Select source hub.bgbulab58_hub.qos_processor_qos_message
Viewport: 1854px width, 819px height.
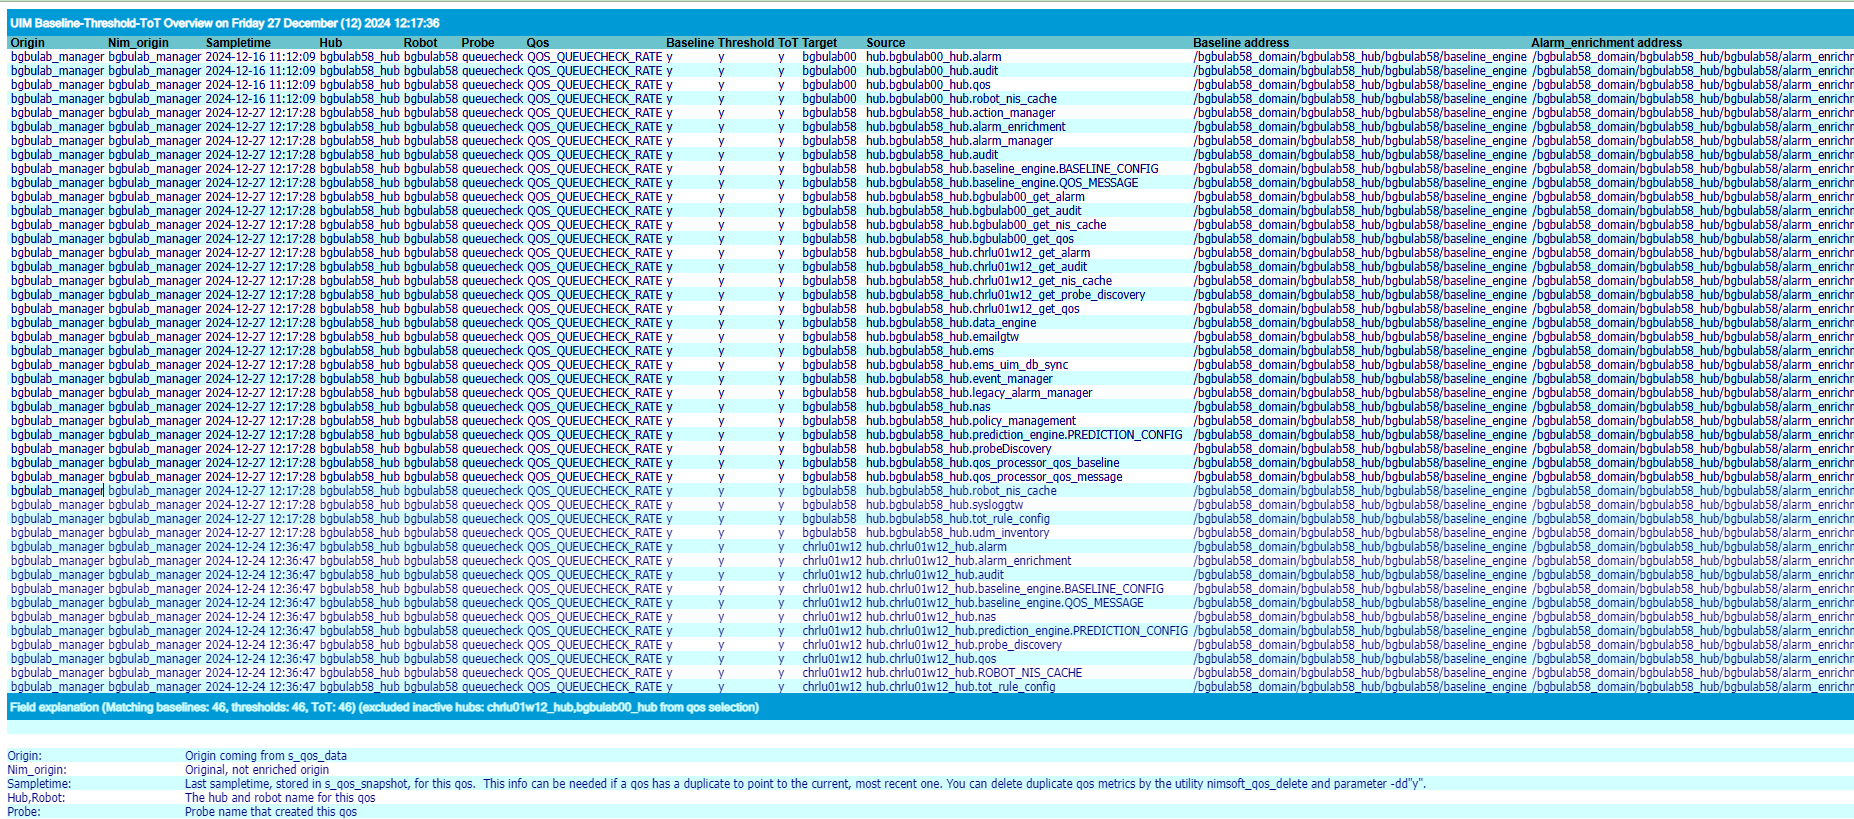coord(995,477)
